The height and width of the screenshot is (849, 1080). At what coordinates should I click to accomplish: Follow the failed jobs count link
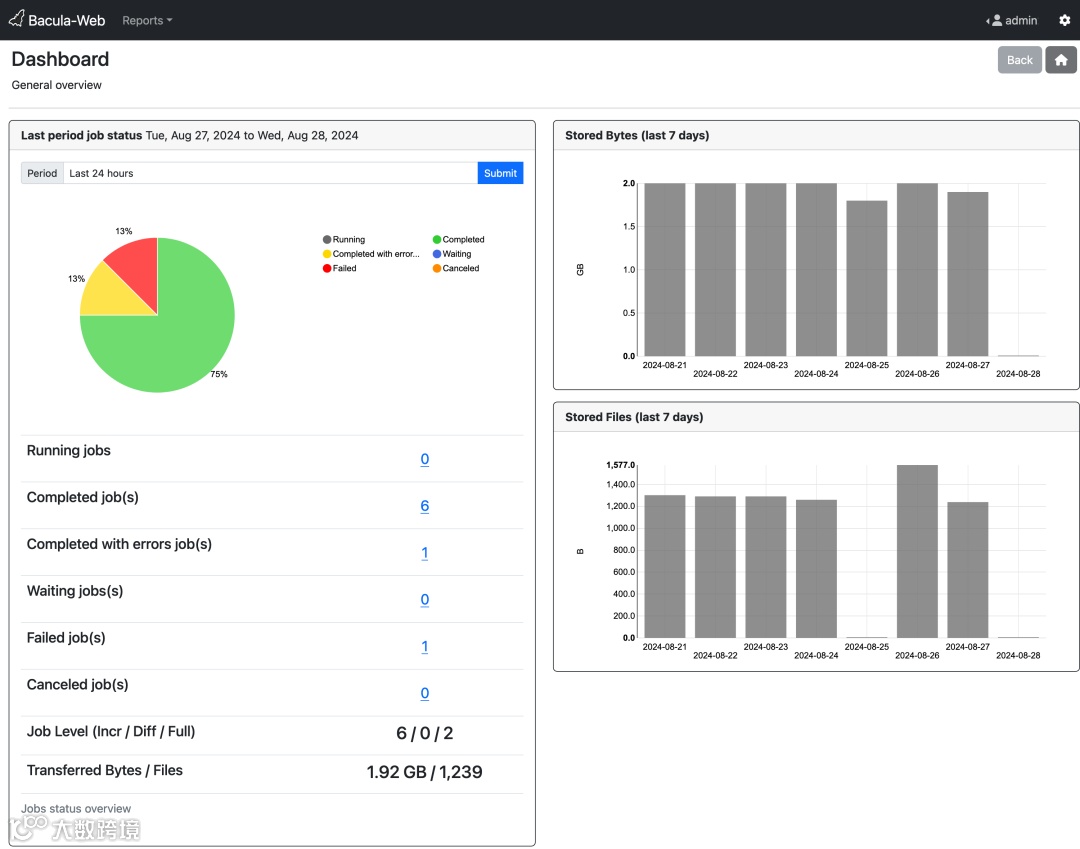coord(424,646)
